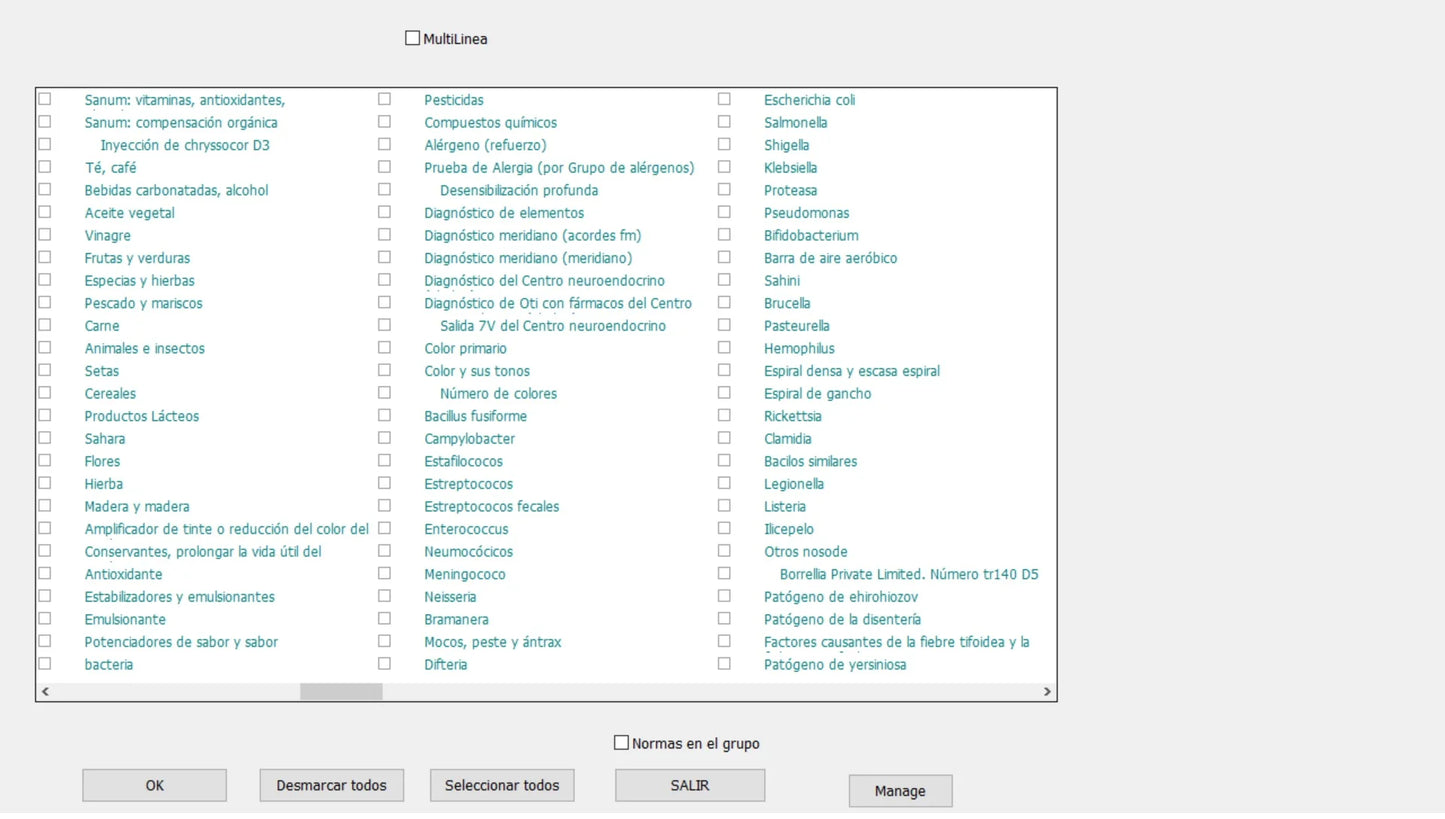The width and height of the screenshot is (1445, 819).
Task: Select the Escherichia coli checkbox
Action: pyautogui.click(x=724, y=99)
